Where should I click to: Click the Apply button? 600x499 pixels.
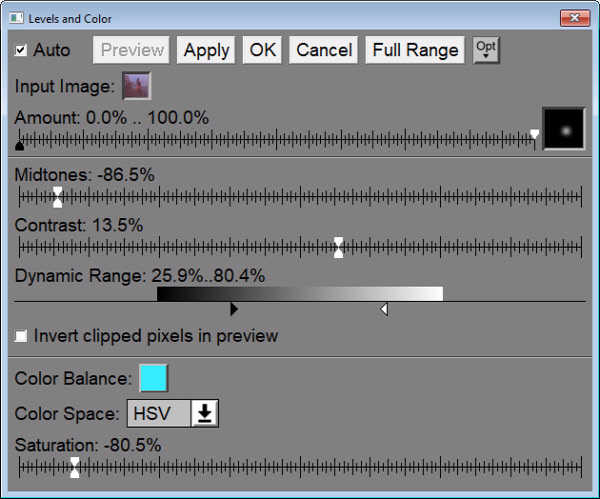[x=206, y=50]
